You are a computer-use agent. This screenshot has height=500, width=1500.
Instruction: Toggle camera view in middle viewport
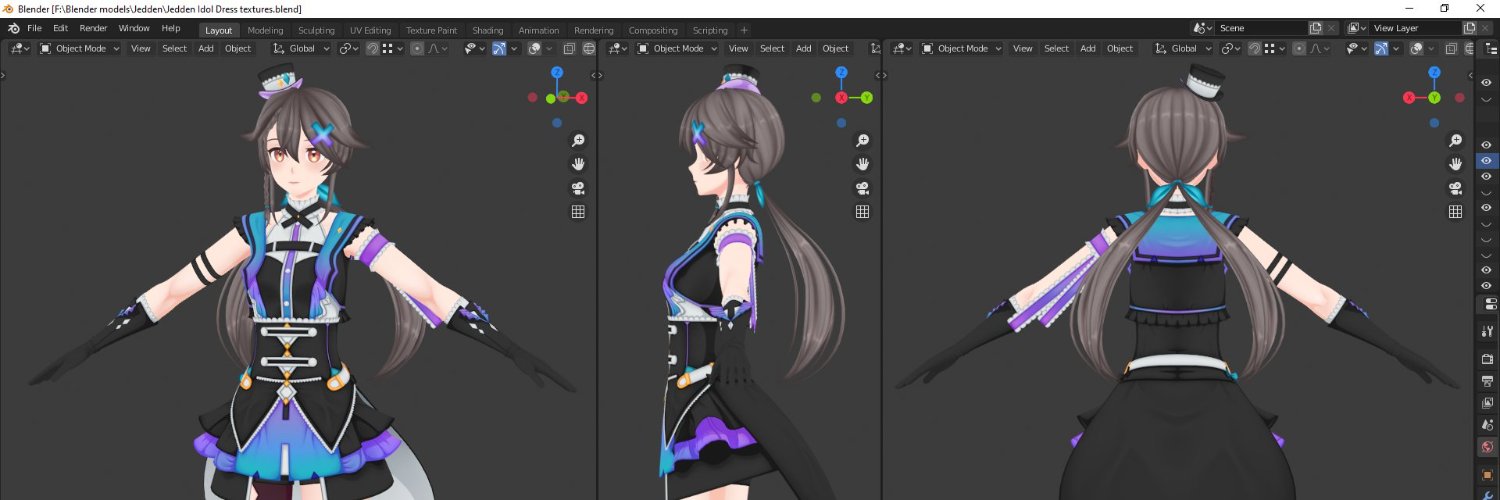point(862,188)
